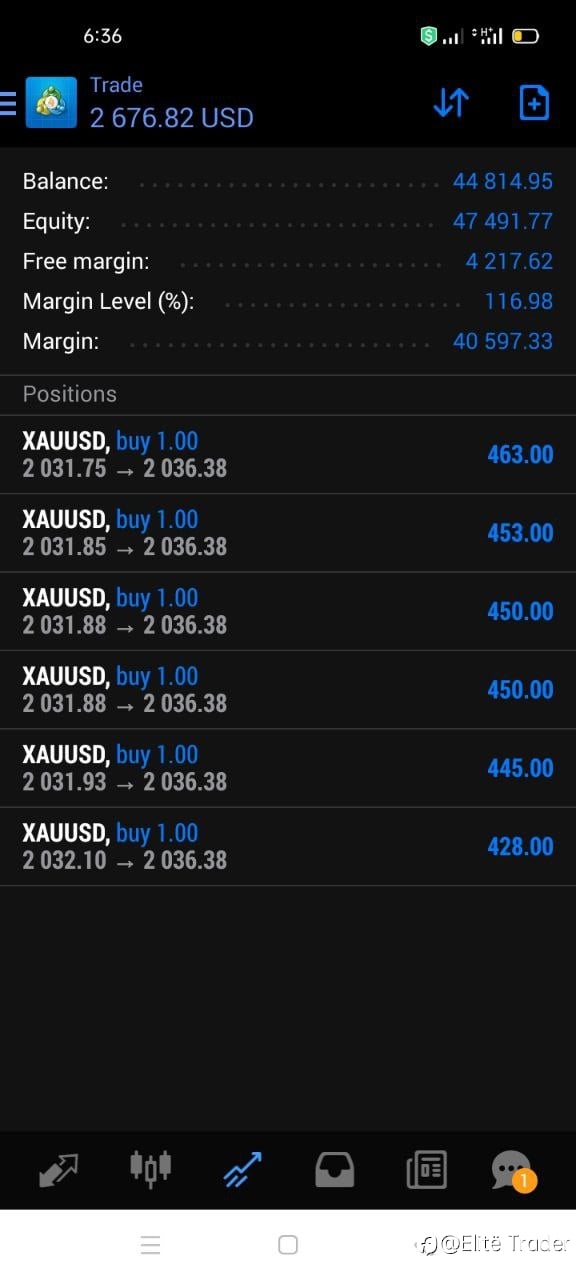
Task: Select XAUUSD position opened at 2 031.85
Action: pyautogui.click(x=288, y=533)
